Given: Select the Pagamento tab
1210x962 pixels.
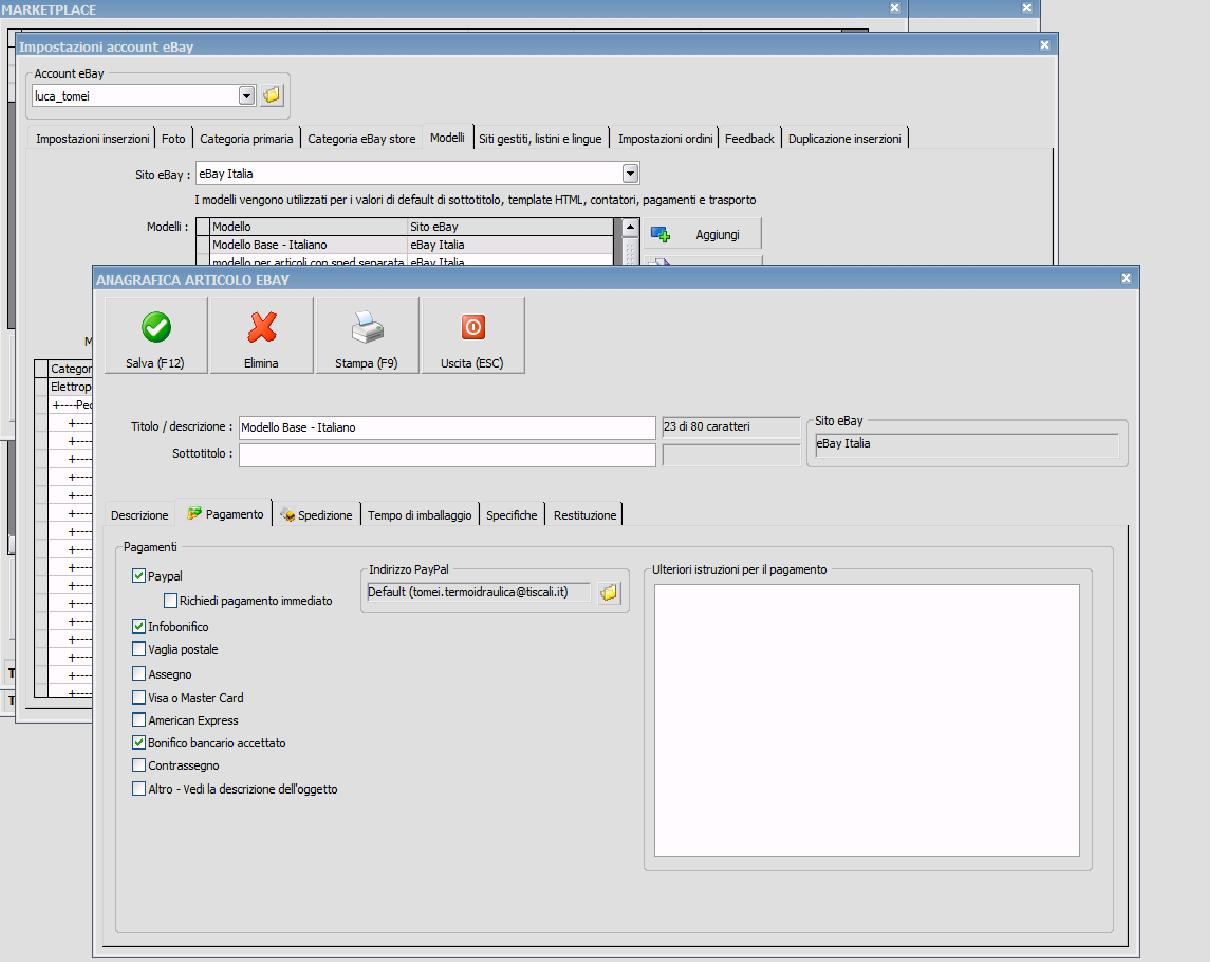Looking at the screenshot, I should [225, 514].
